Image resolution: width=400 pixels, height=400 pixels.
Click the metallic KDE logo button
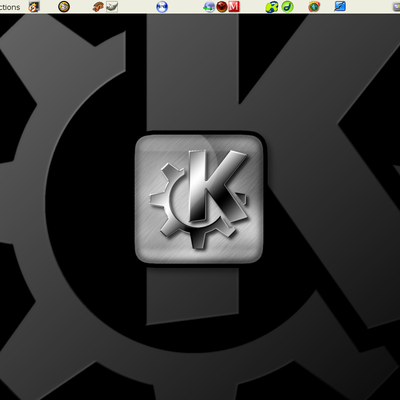pos(199,199)
